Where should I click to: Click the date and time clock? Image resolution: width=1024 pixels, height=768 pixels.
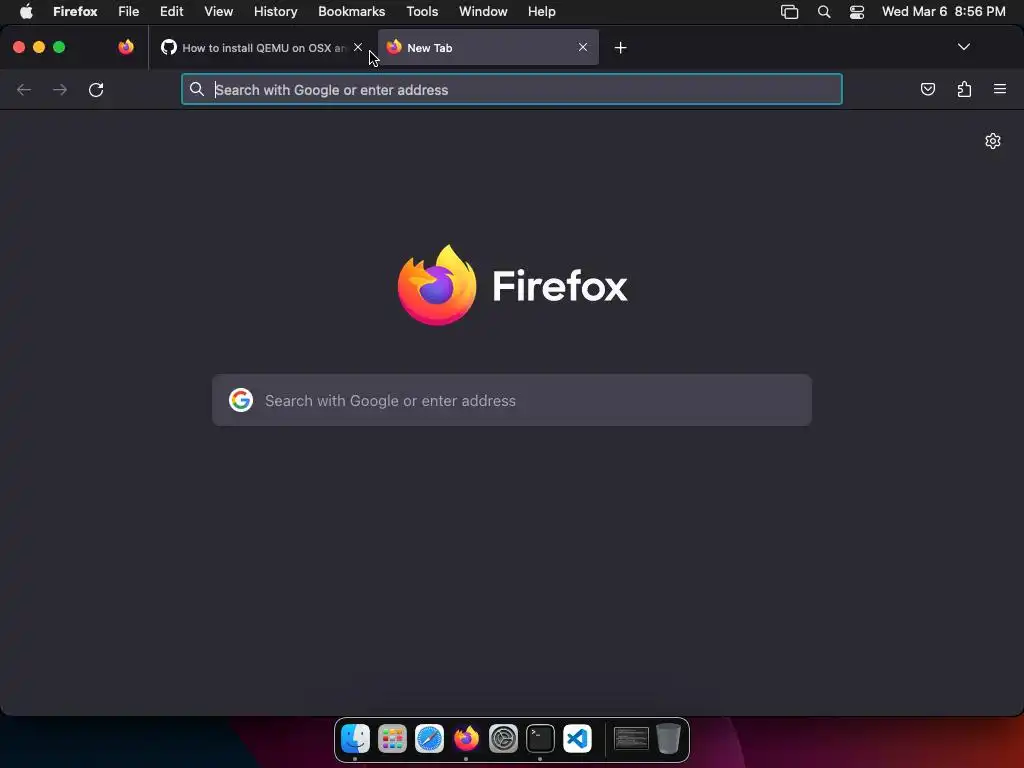[943, 12]
